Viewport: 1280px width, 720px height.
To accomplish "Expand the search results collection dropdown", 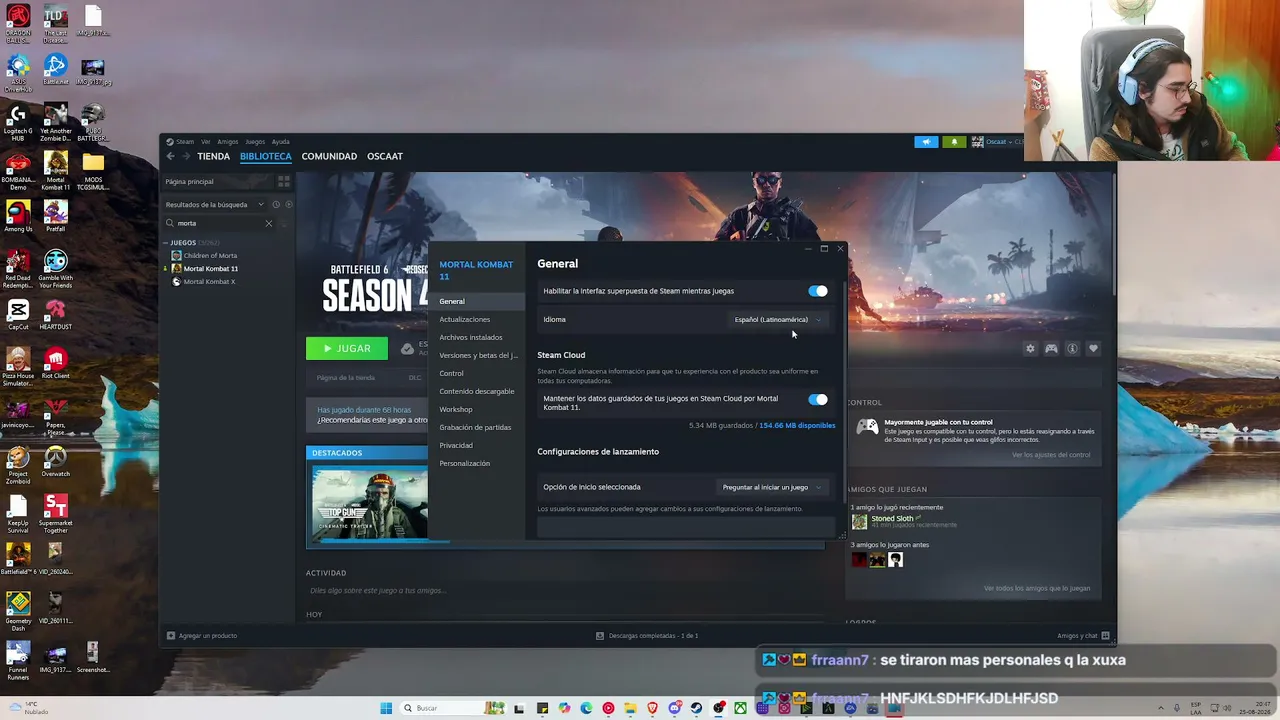I will tap(214, 204).
